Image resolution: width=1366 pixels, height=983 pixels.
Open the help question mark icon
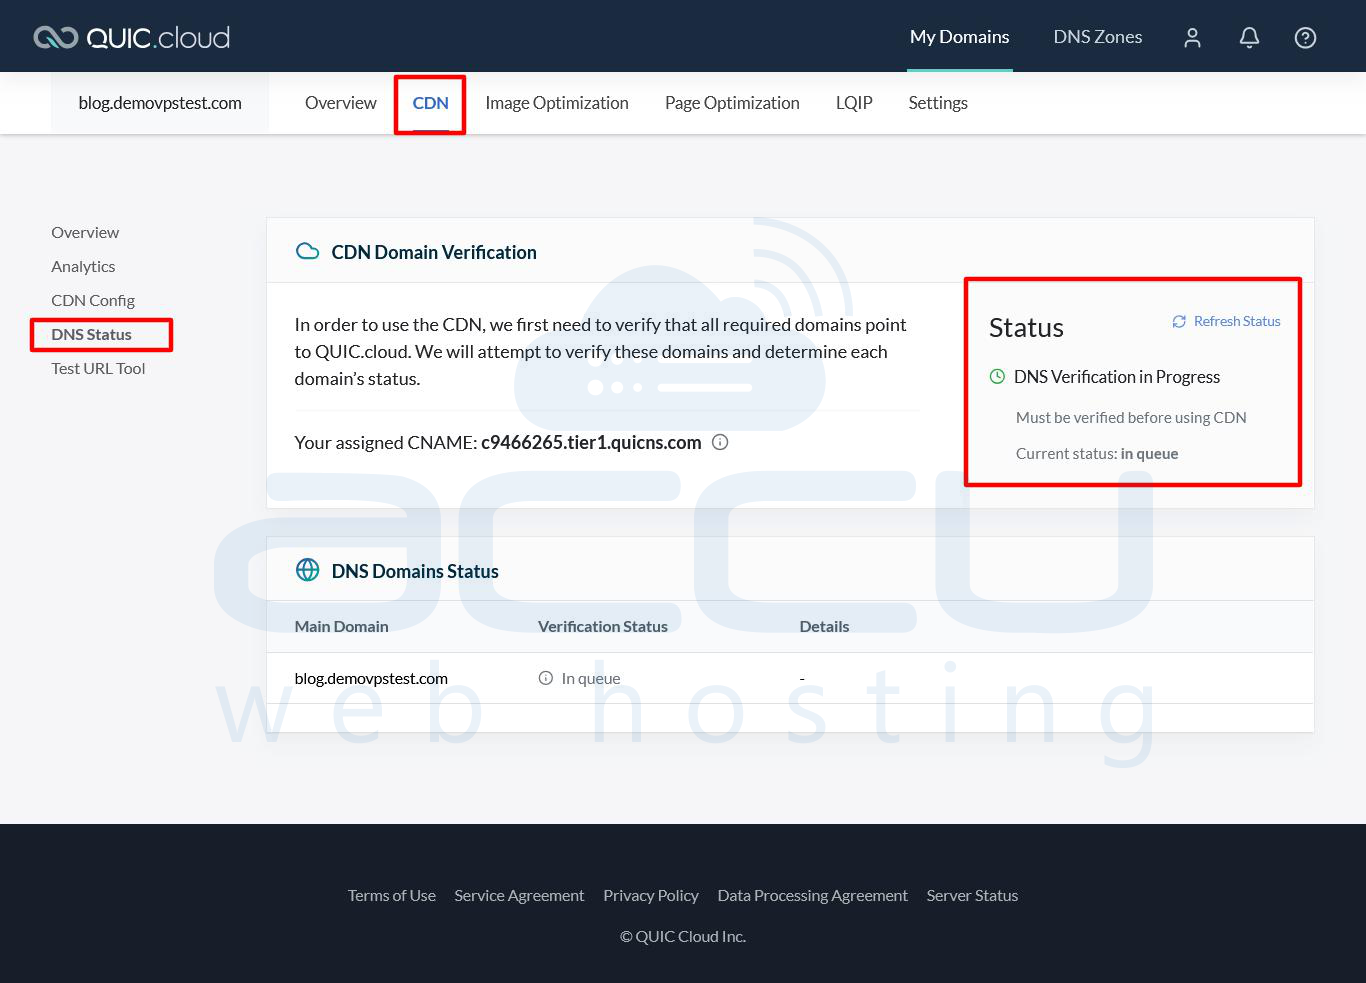point(1305,37)
